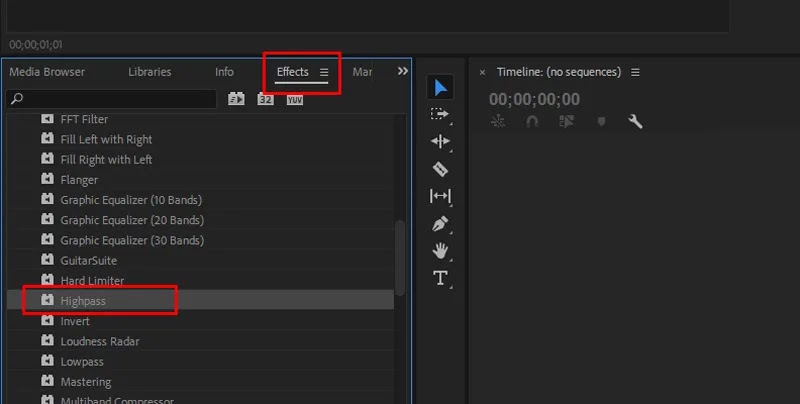Add a marker in the Timeline
Viewport: 800px width, 404px height.
(x=602, y=122)
